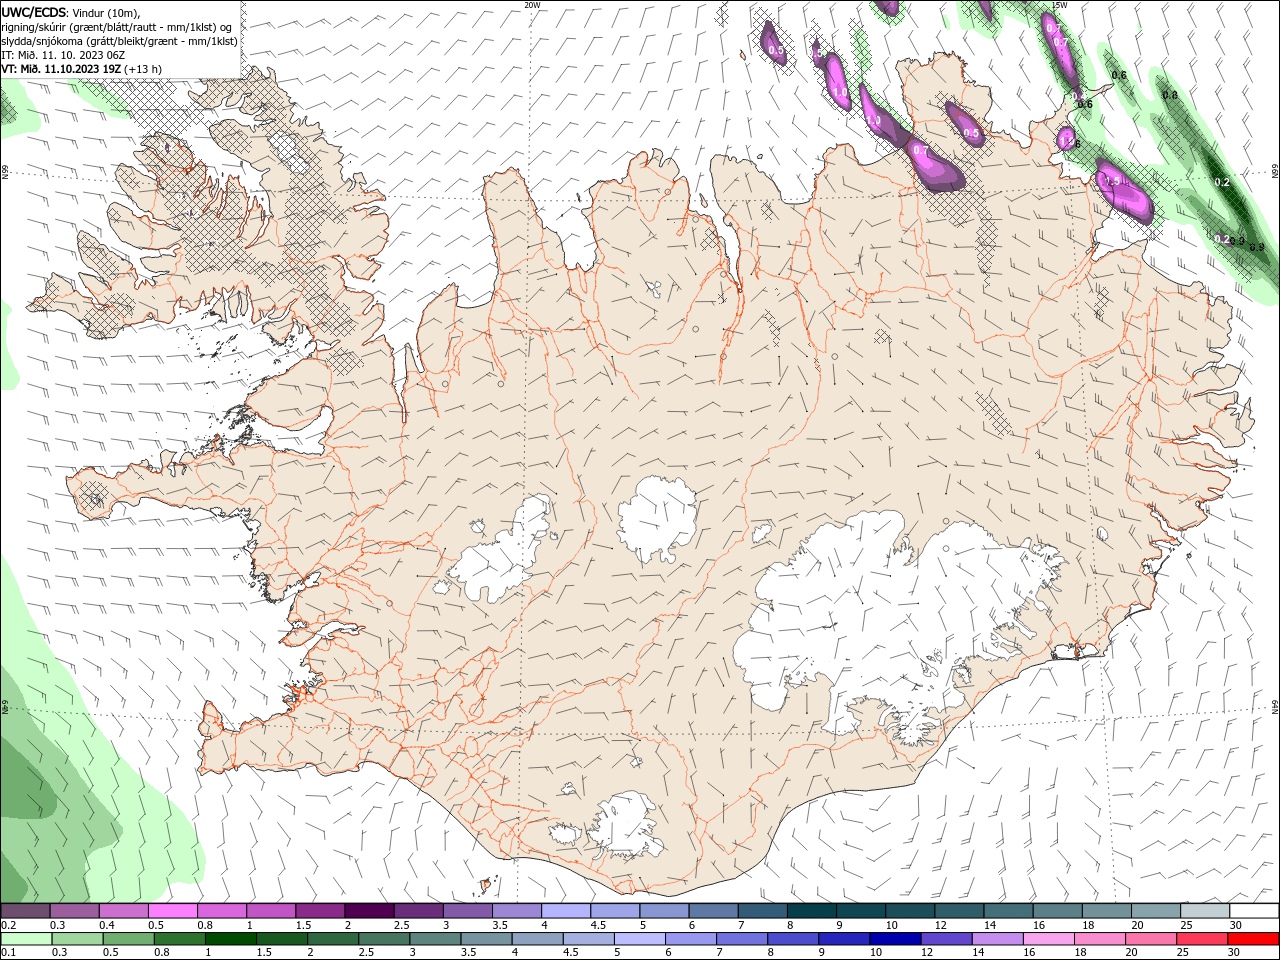Pick the light lavender swatch labeled 4, top row
The height and width of the screenshot is (960, 1280).
566,911
